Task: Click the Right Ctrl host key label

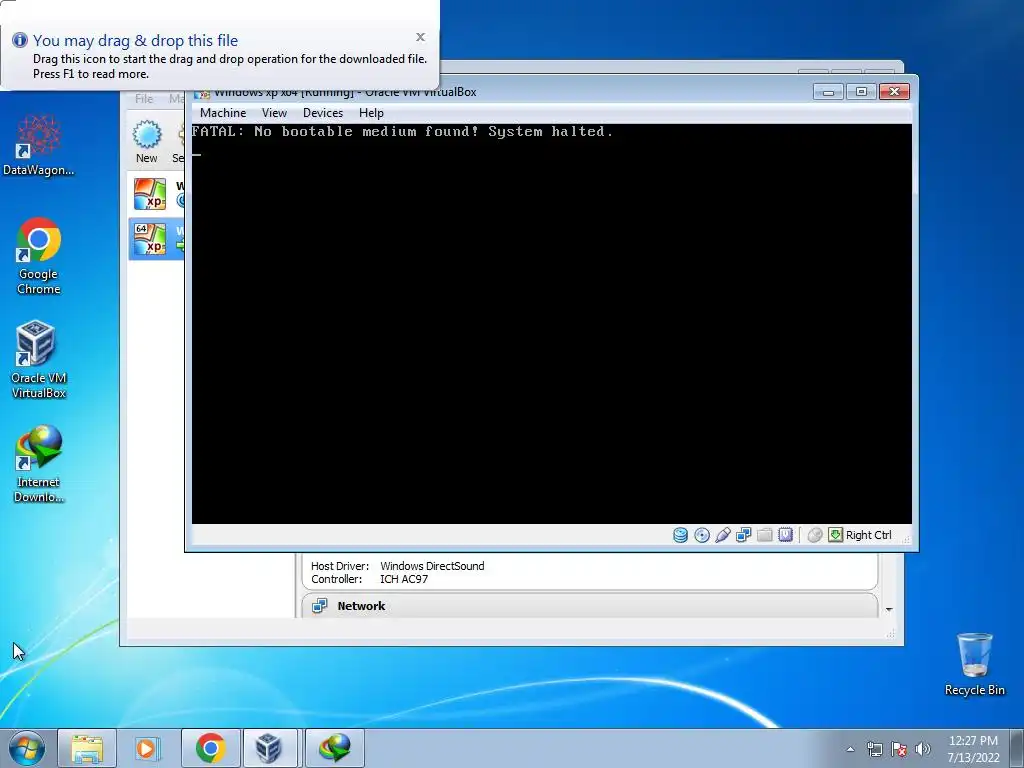Action: click(869, 535)
